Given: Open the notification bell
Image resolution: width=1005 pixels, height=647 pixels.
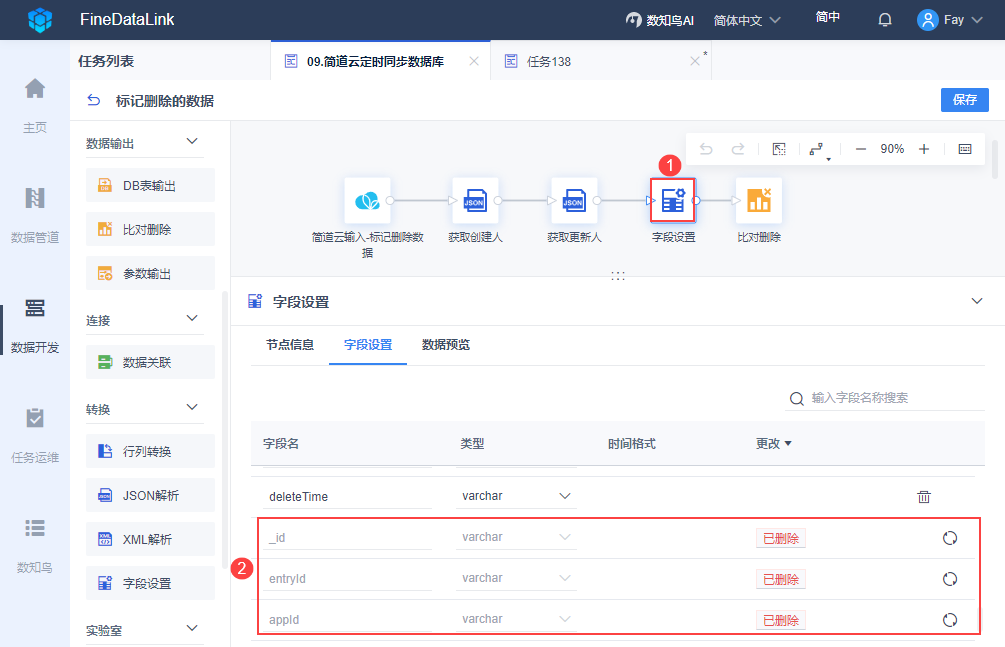Looking at the screenshot, I should (x=885, y=21).
